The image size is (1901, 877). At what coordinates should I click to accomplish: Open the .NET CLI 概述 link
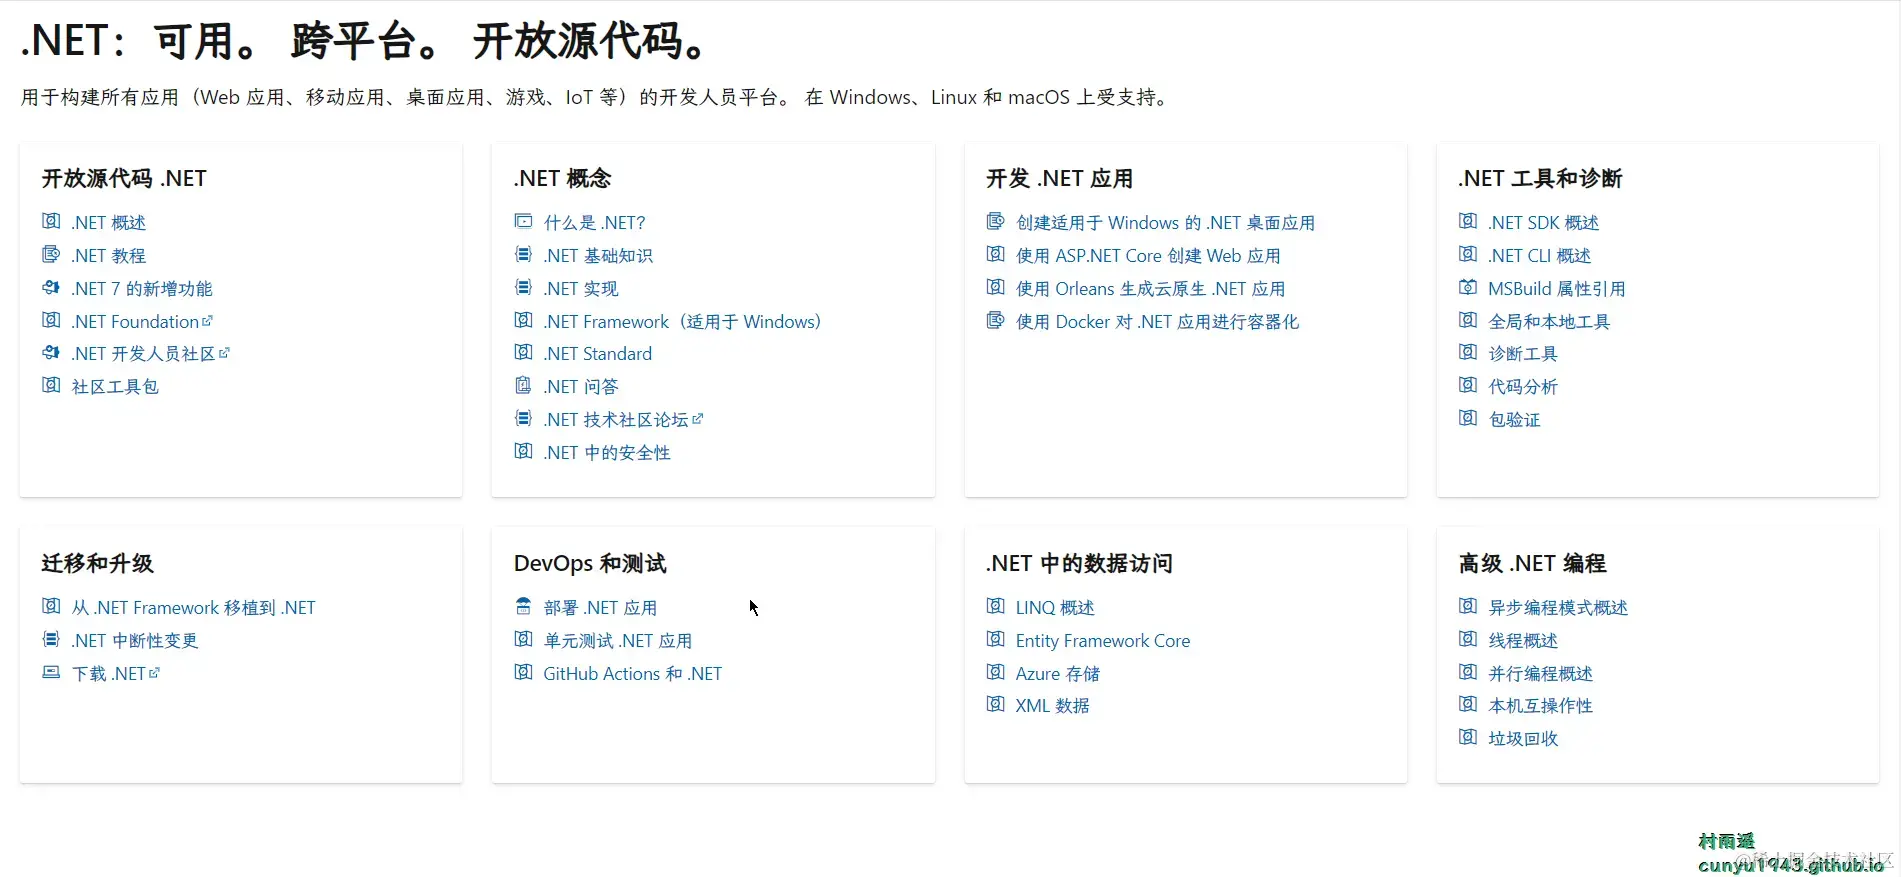[1540, 255]
